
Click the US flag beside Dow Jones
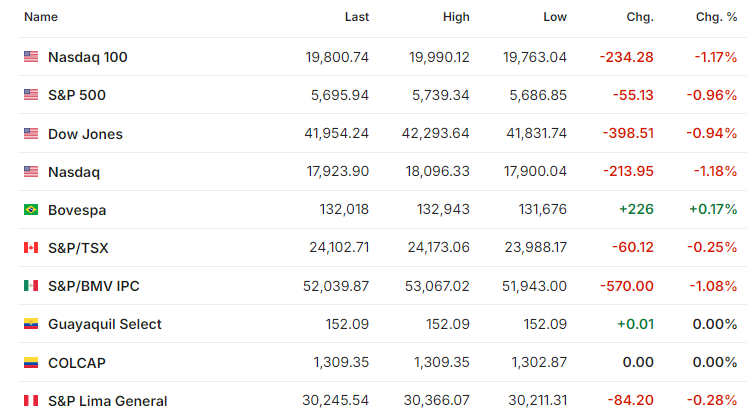coord(31,133)
